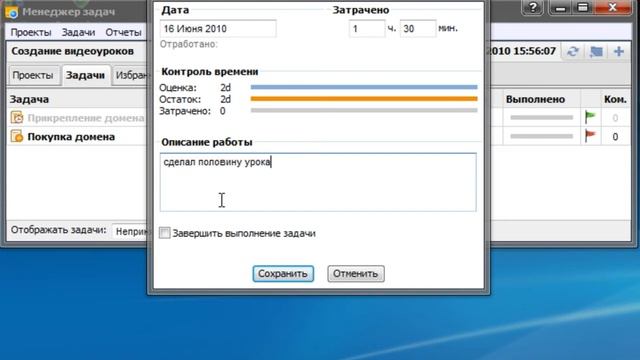
Task: Switch to the Избранное tab
Action: point(131,75)
